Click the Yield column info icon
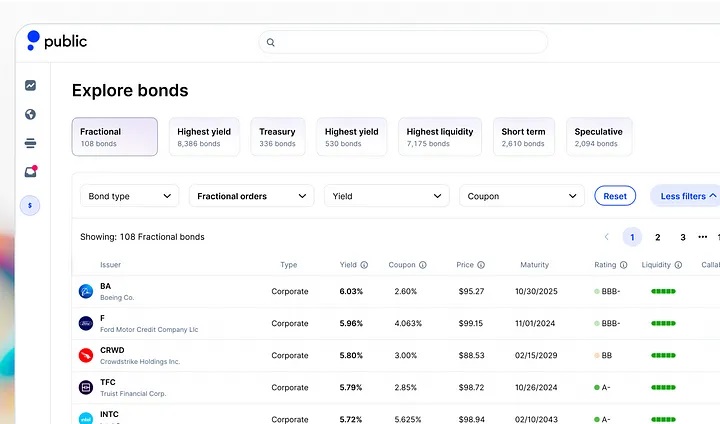720x424 pixels. tap(364, 265)
